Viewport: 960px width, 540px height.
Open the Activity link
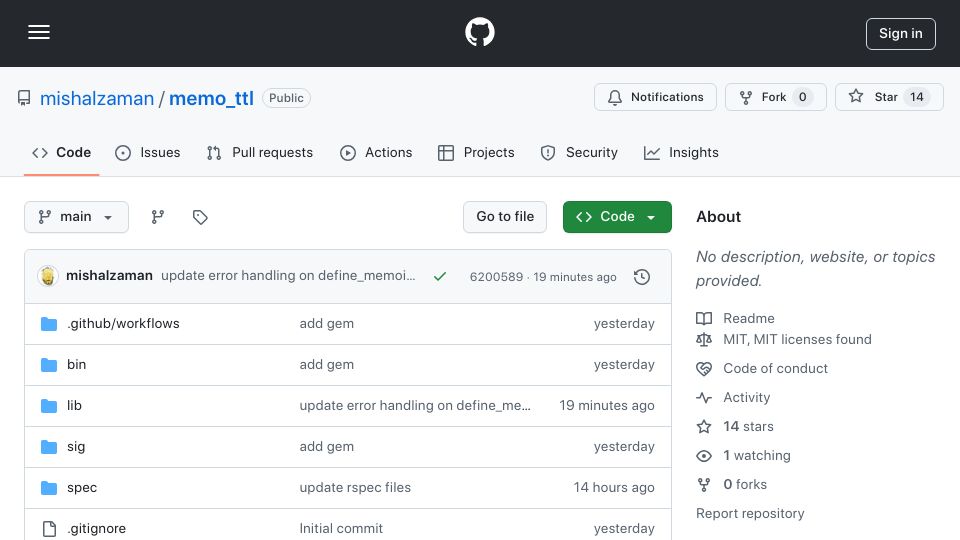click(x=746, y=397)
